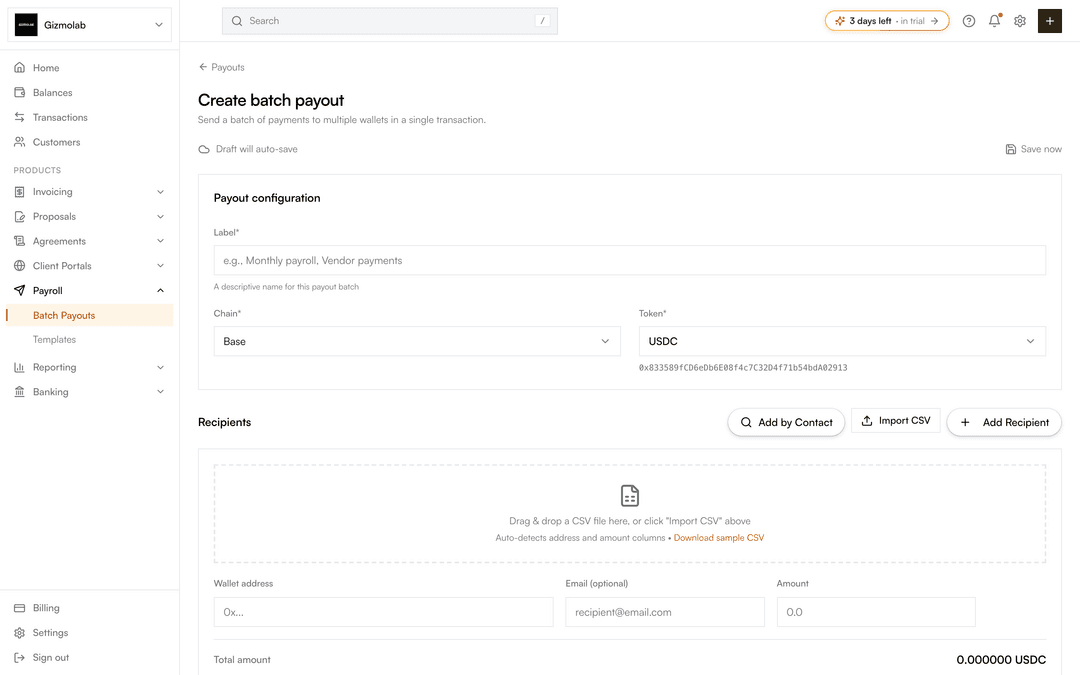Click the Amount field
Viewport: 1080px width, 675px height.
click(x=876, y=612)
